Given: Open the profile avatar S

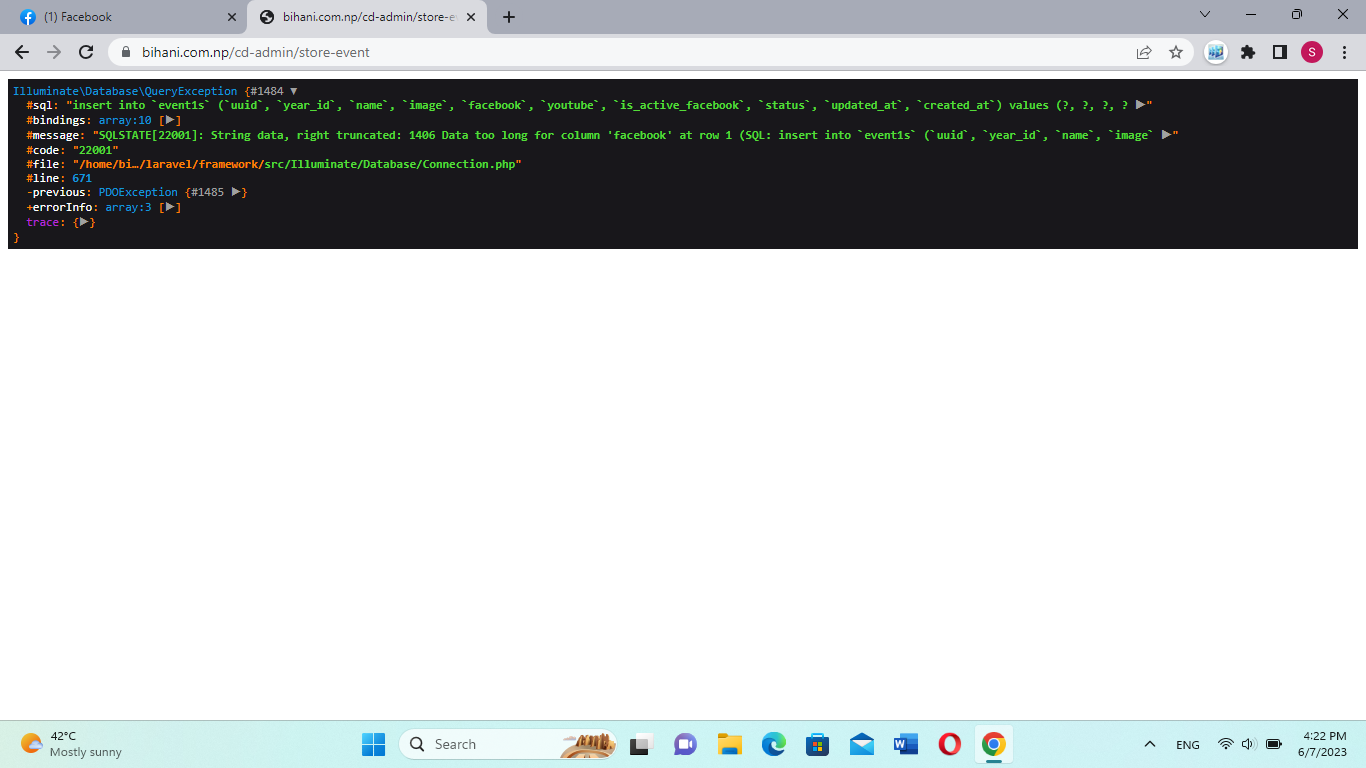Looking at the screenshot, I should (1311, 52).
